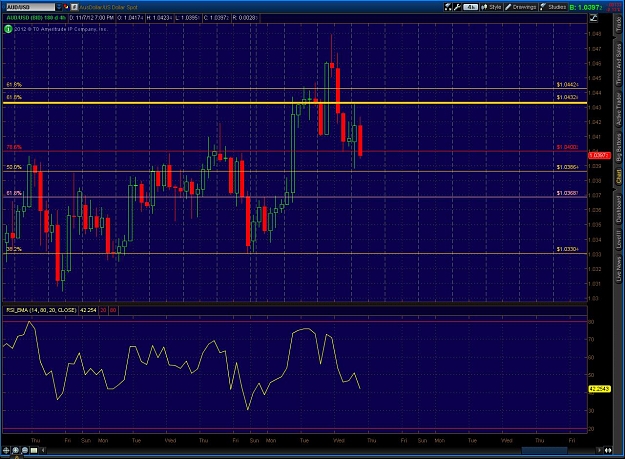Click the color-link clipboard icon beside symbol
The image size is (625, 459).
pos(66,7)
